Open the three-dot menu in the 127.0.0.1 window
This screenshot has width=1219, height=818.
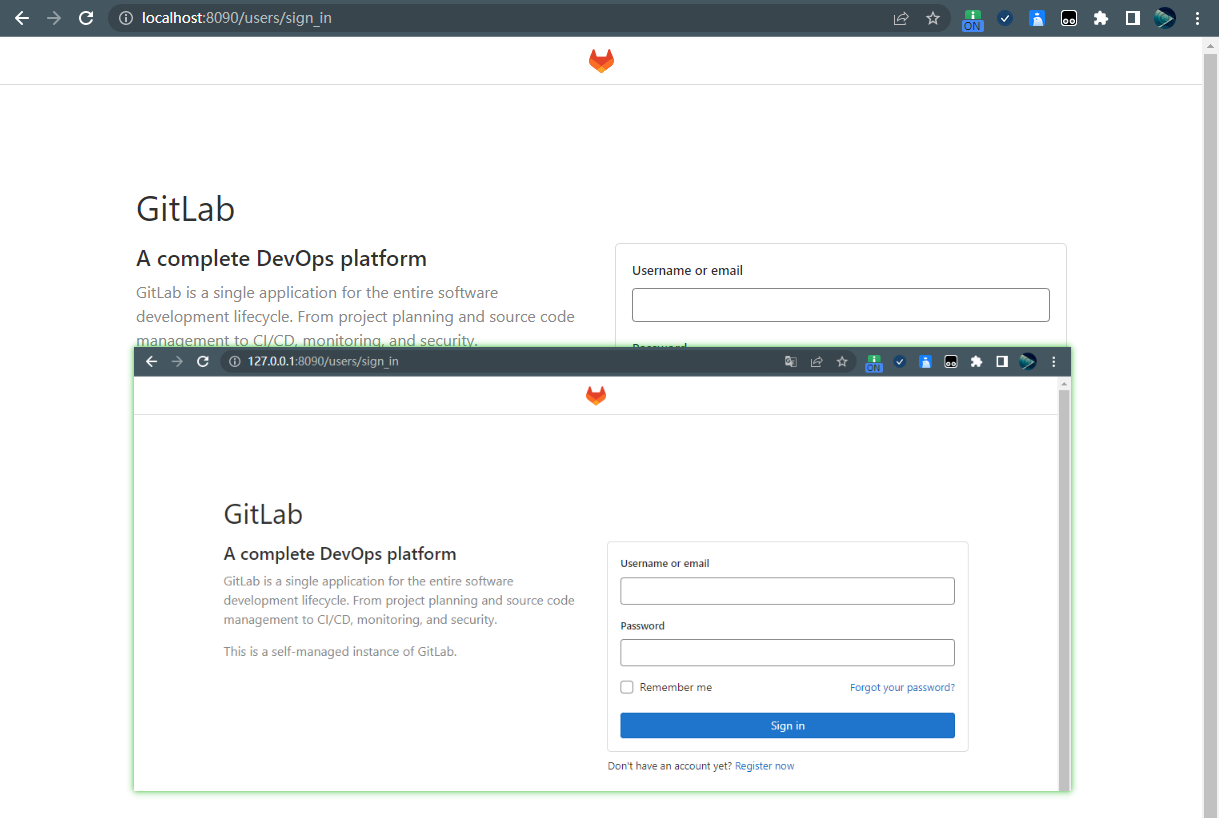(x=1054, y=362)
